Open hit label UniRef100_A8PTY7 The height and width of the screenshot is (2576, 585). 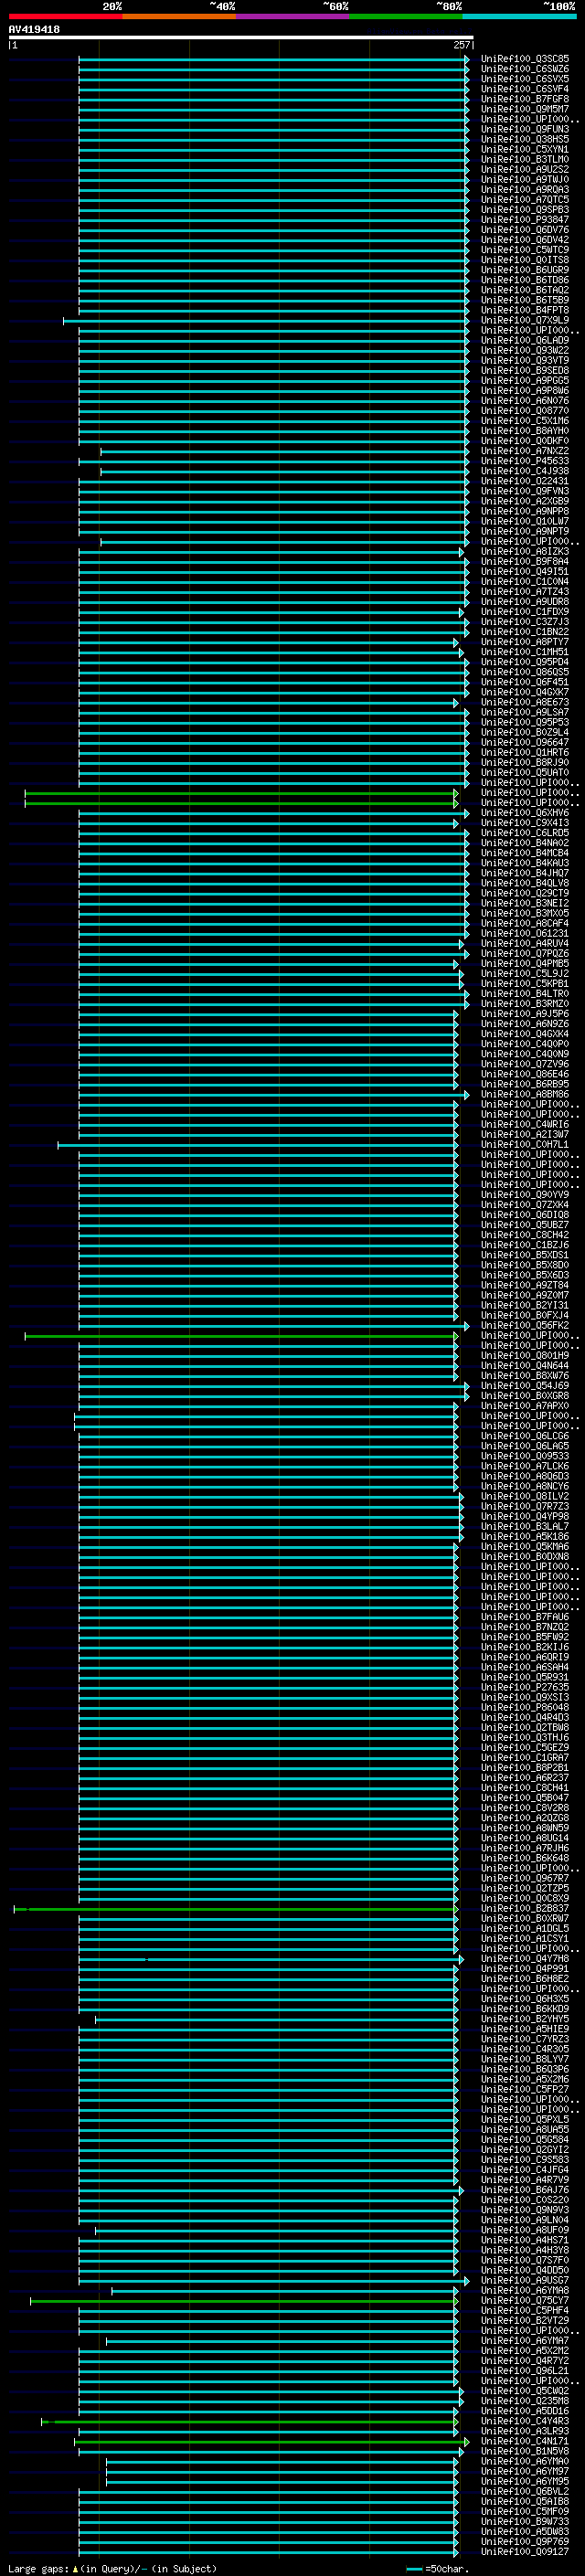pyautogui.click(x=525, y=643)
